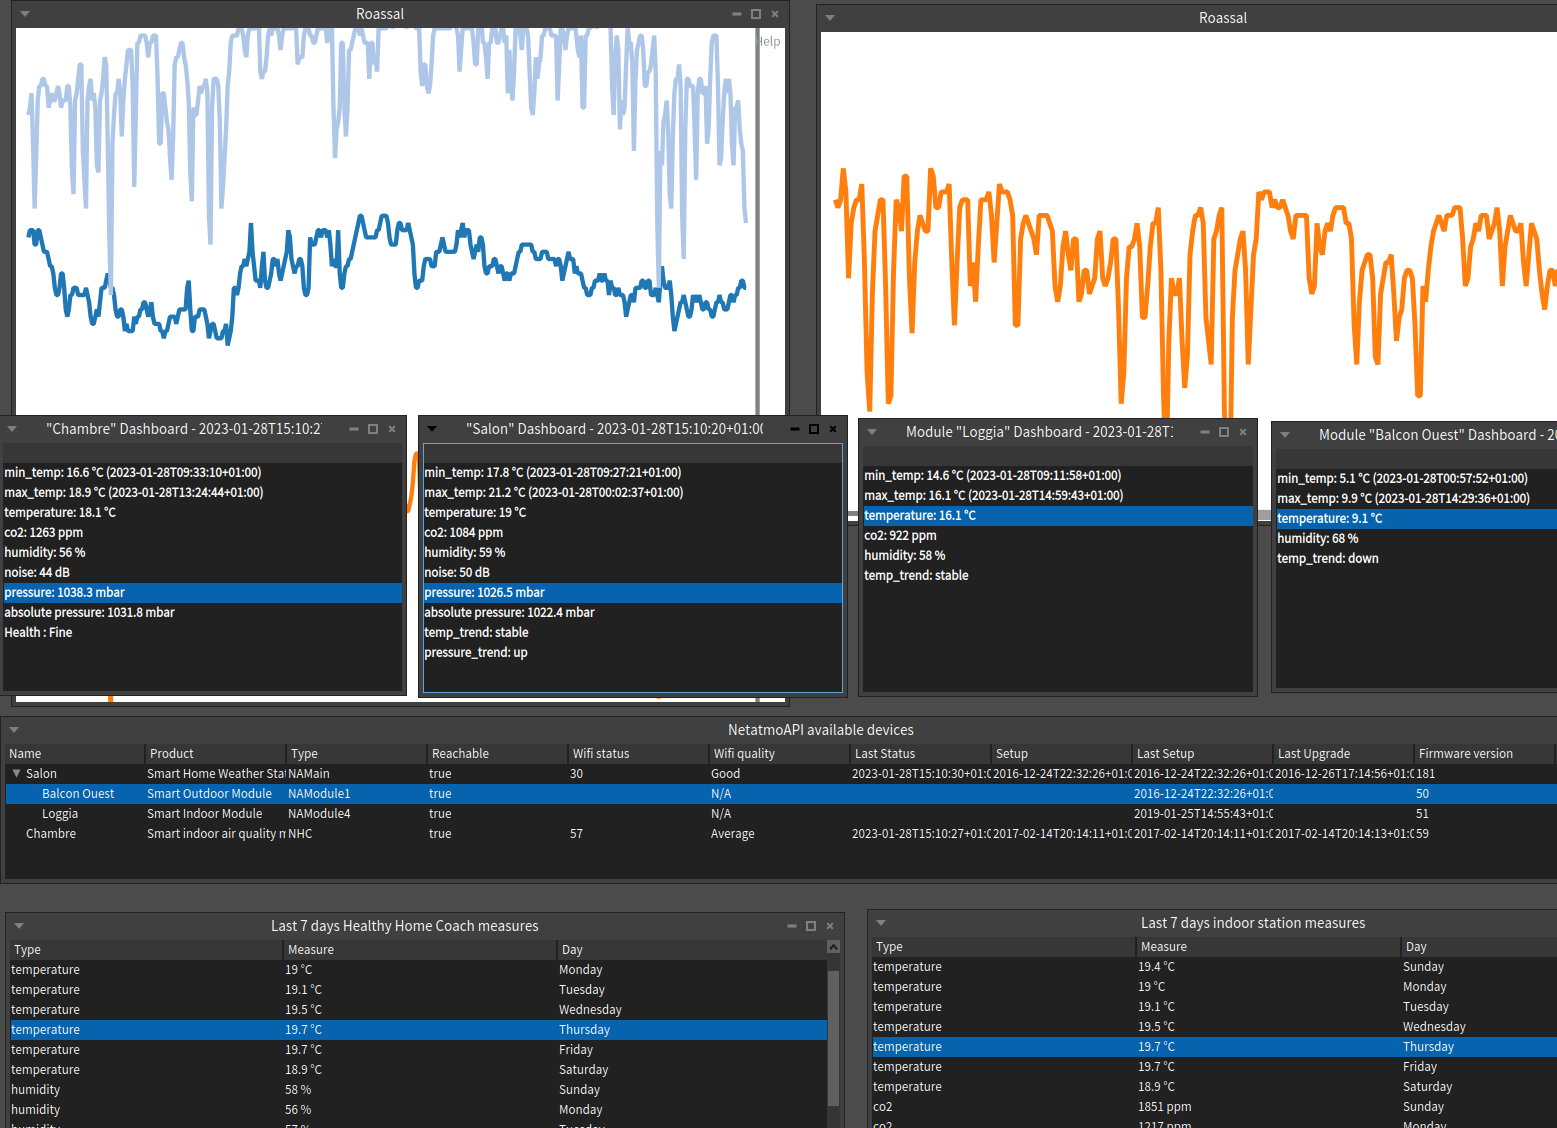Click the Last Status column header

921,754
